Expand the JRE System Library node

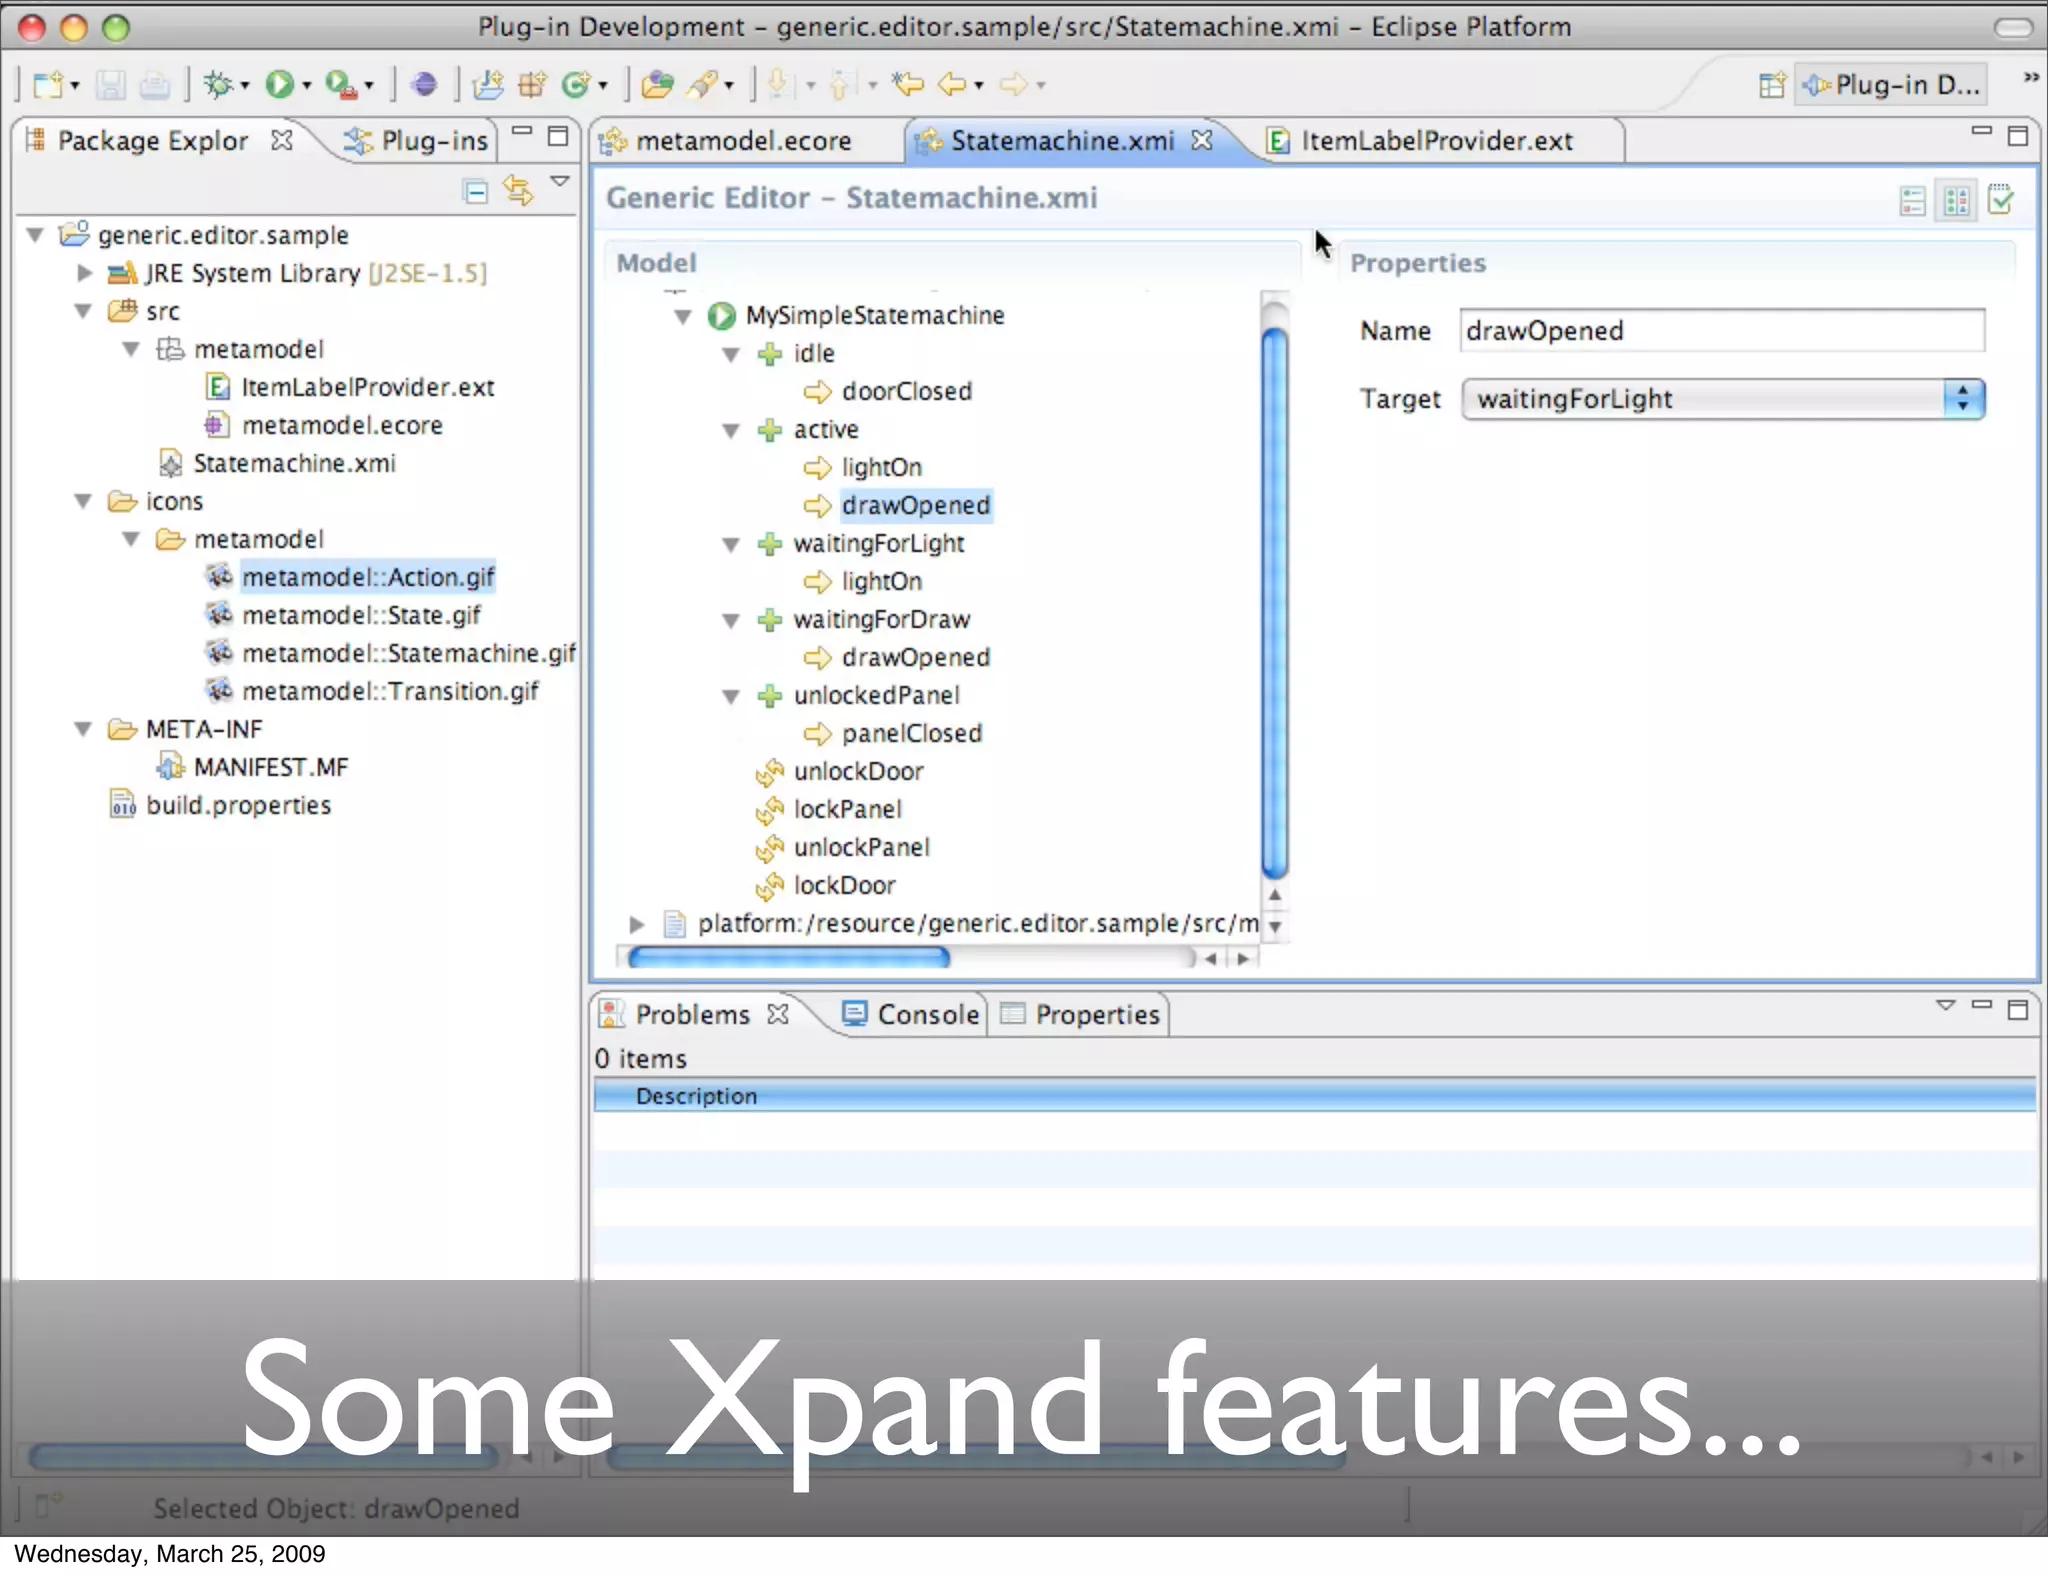tap(85, 273)
